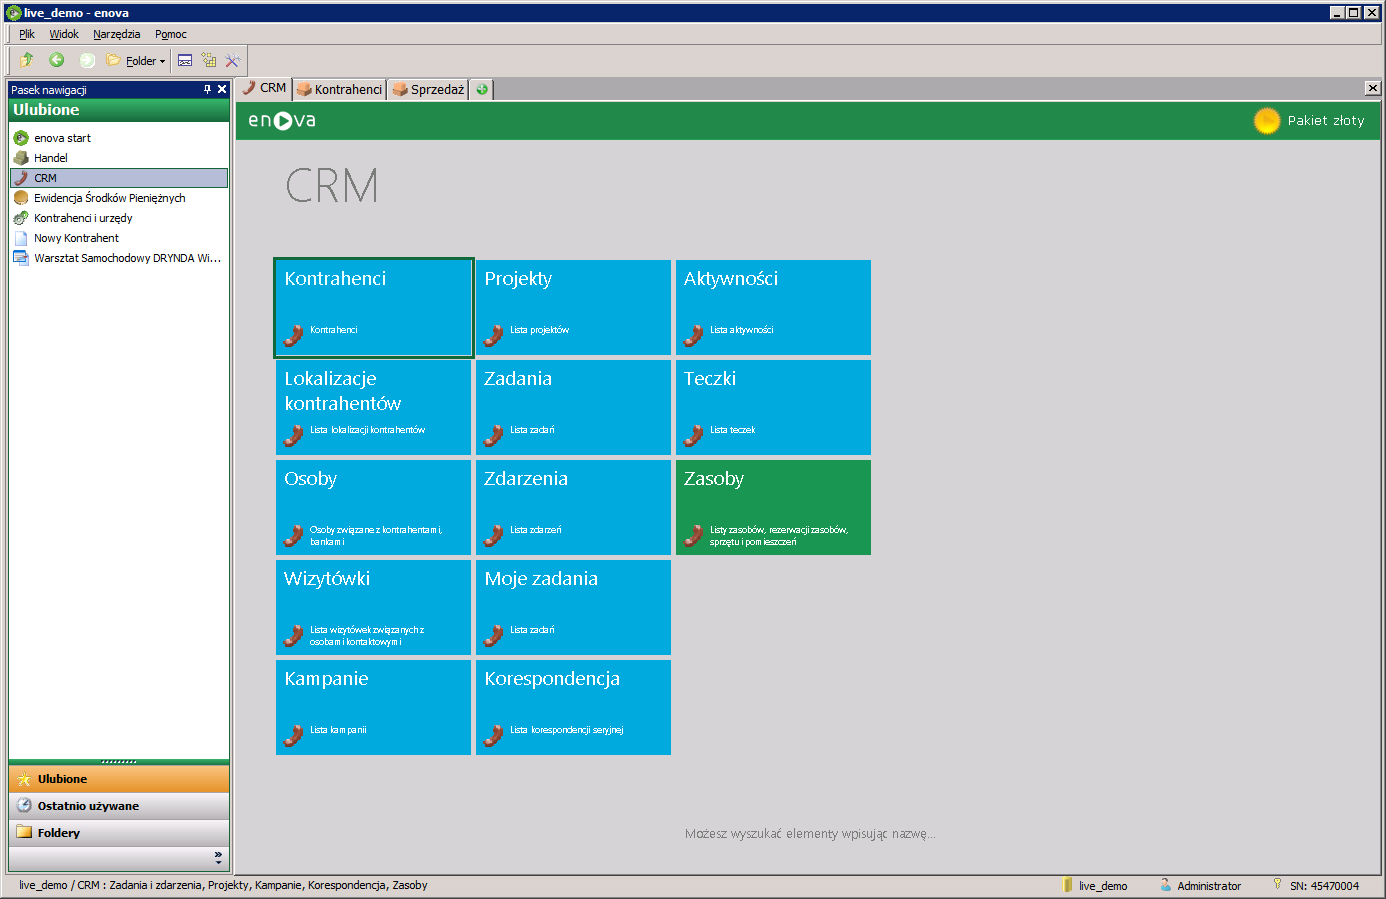The image size is (1386, 899).
Task: Click the 'Lista zdarzeń' caption
Action: pos(535,530)
